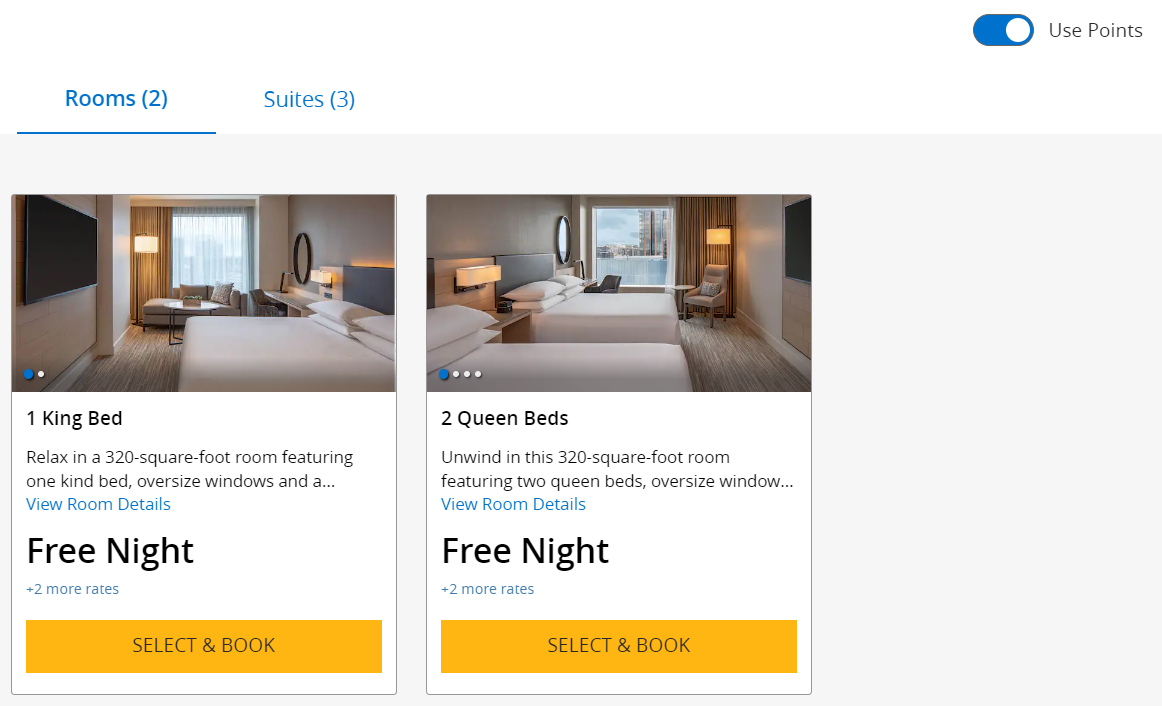The image size is (1162, 706).
Task: View room details for 1 King Bed
Action: point(98,504)
